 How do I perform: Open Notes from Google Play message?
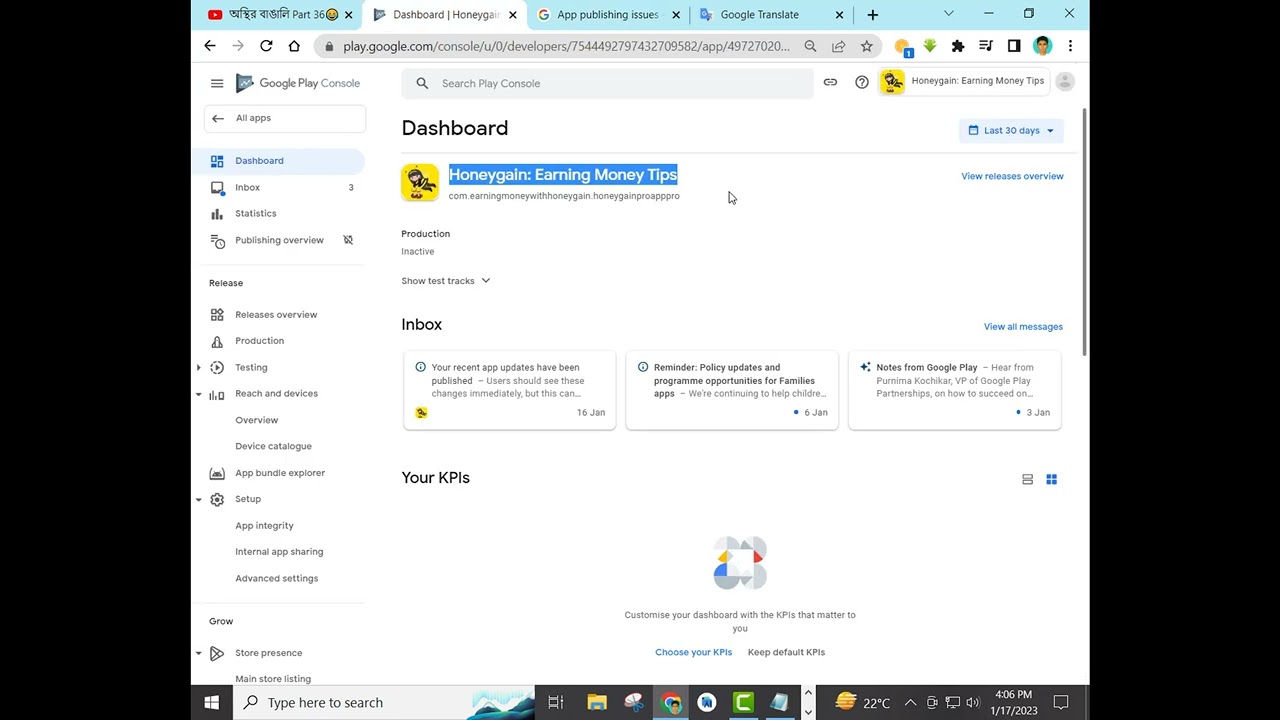click(x=954, y=390)
